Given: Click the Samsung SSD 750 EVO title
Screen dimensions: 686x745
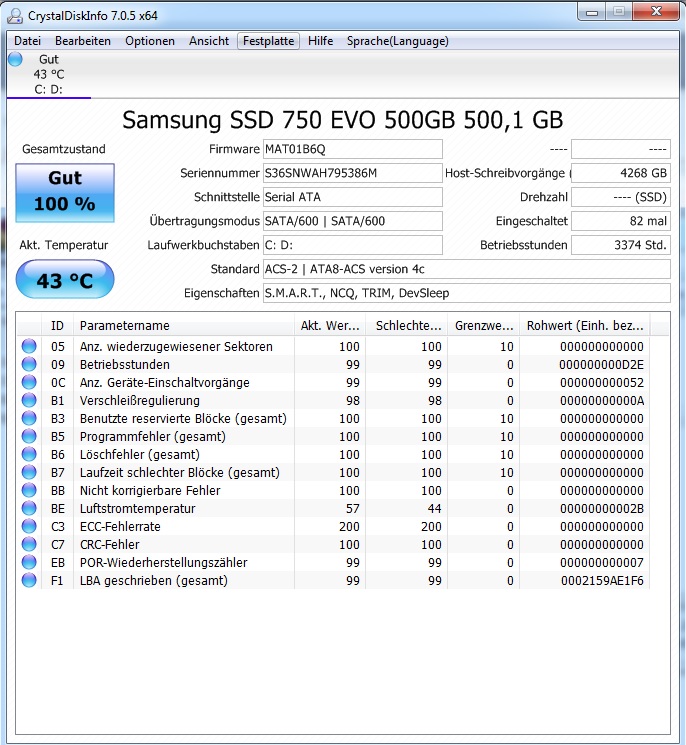Looking at the screenshot, I should pos(343,120).
